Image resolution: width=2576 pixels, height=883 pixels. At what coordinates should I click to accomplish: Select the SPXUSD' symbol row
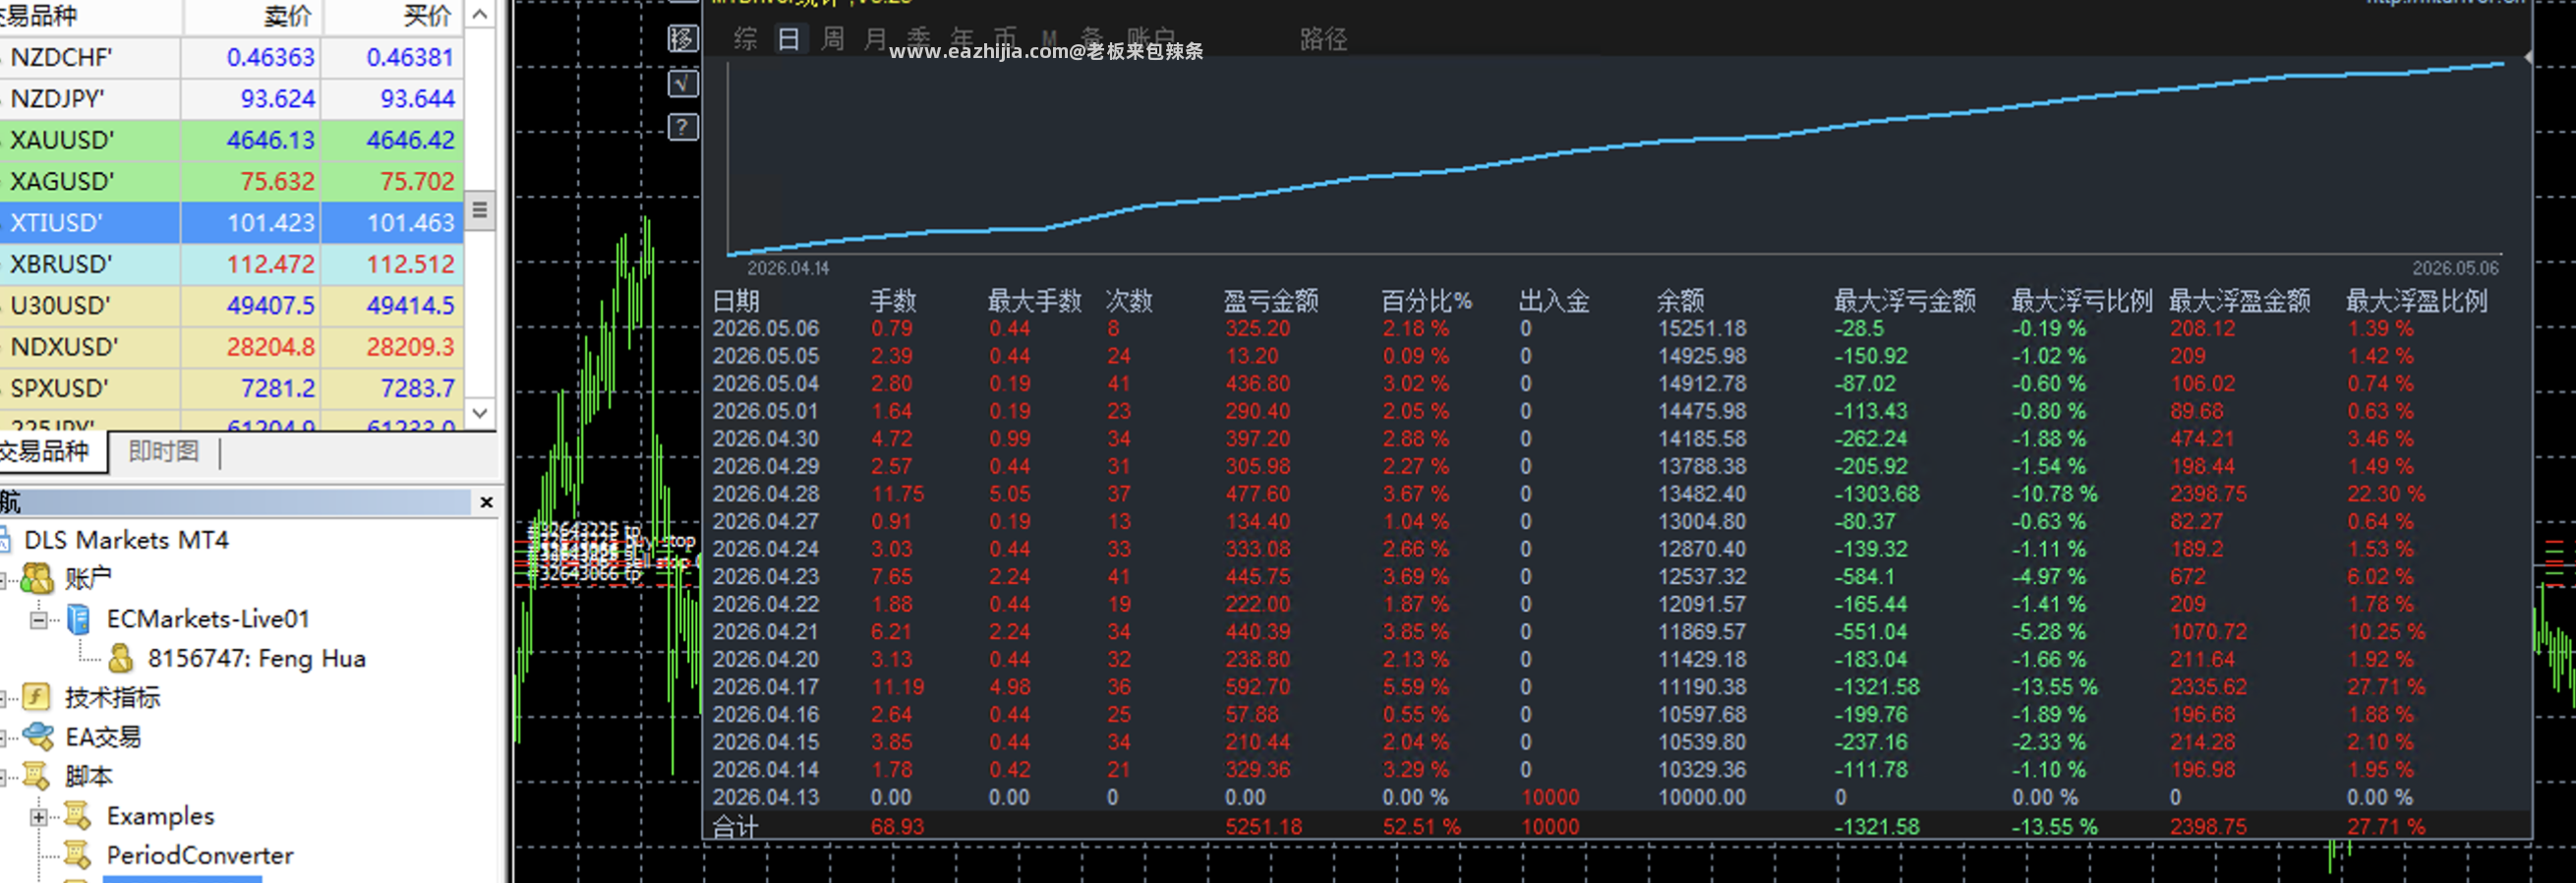232,388
